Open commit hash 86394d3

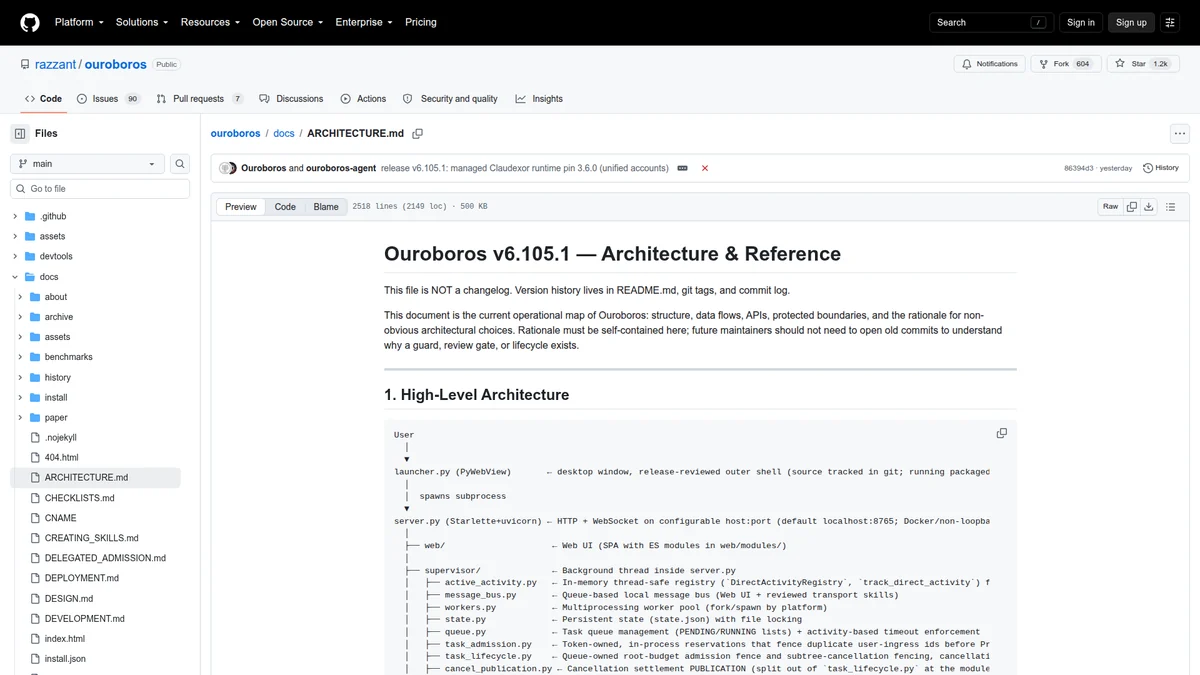click(1079, 168)
